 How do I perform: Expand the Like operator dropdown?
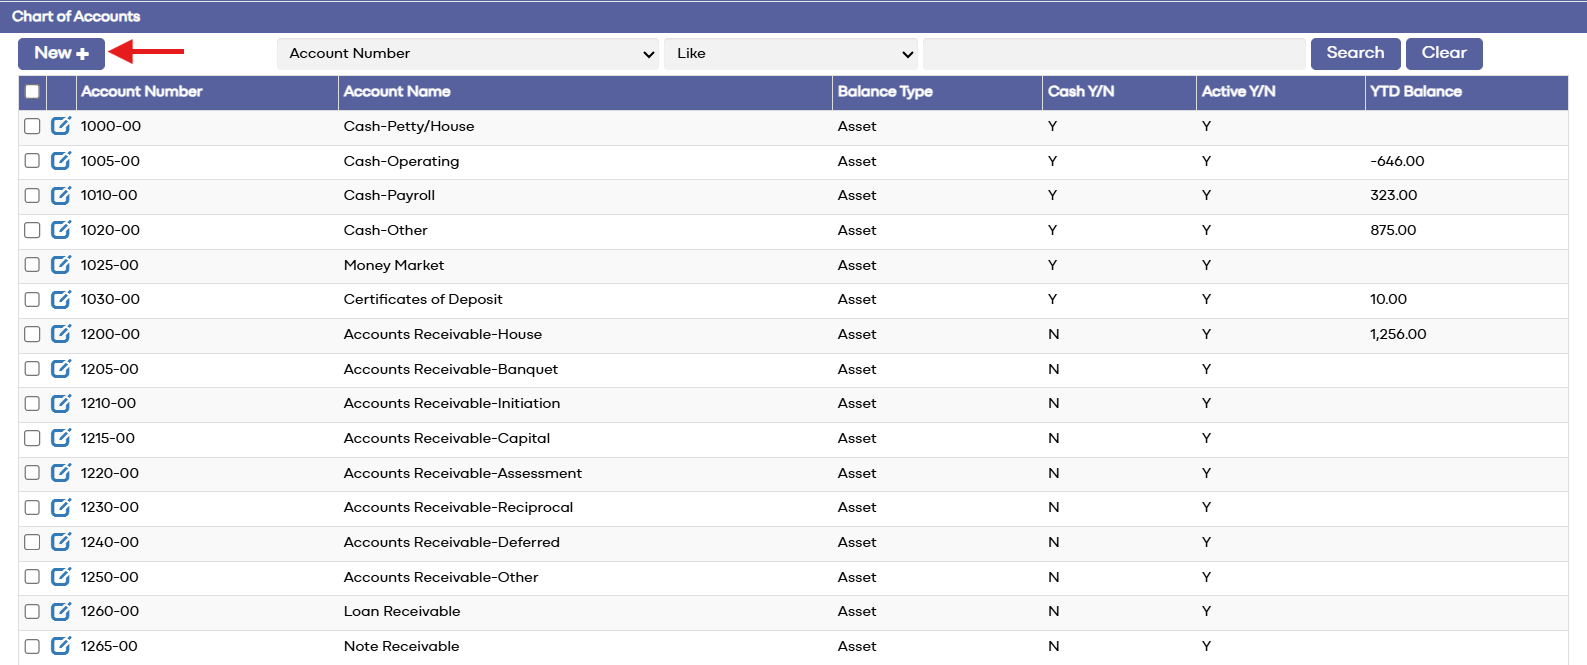click(791, 54)
